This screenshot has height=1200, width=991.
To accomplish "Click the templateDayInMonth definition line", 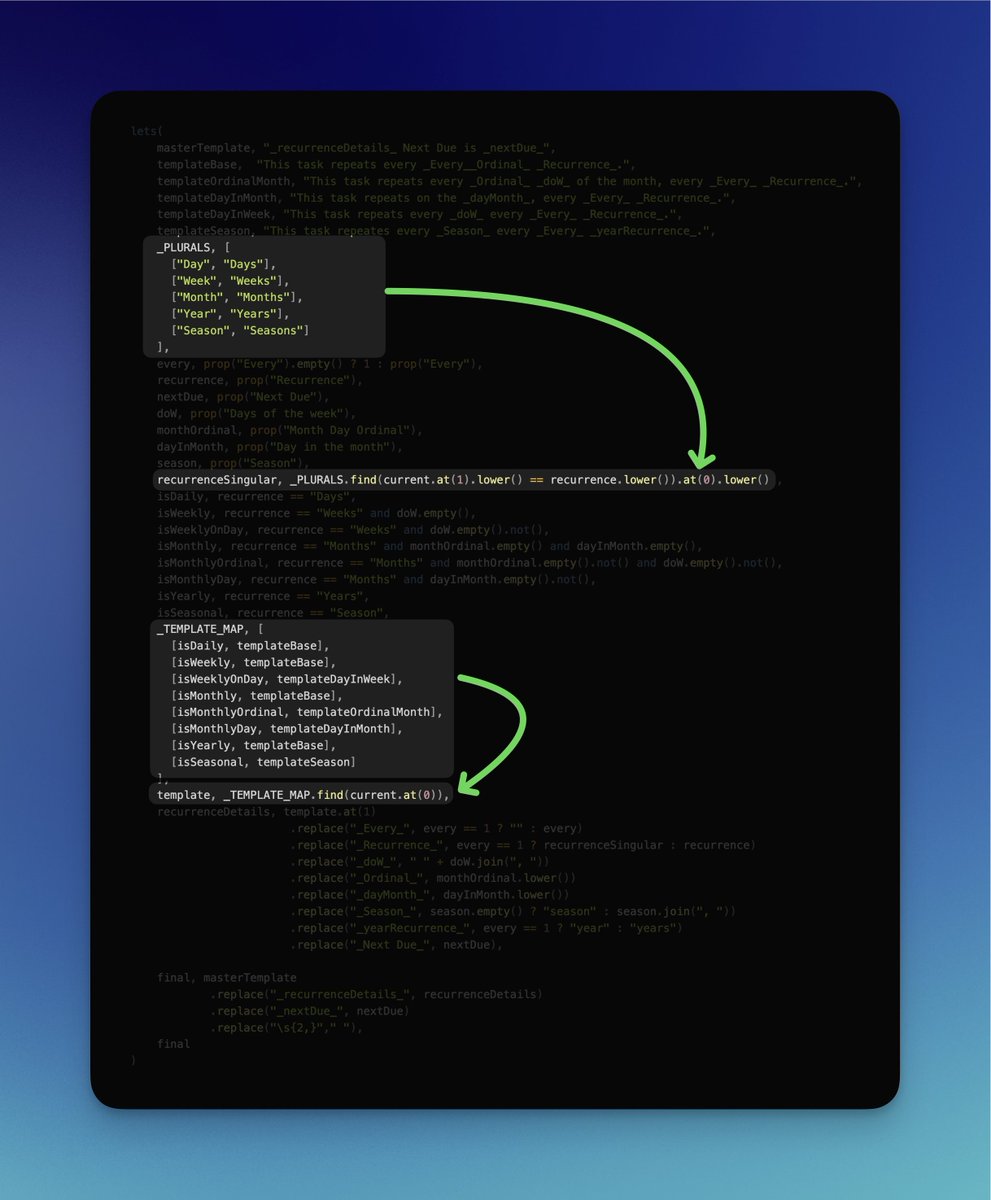I will click(x=445, y=198).
